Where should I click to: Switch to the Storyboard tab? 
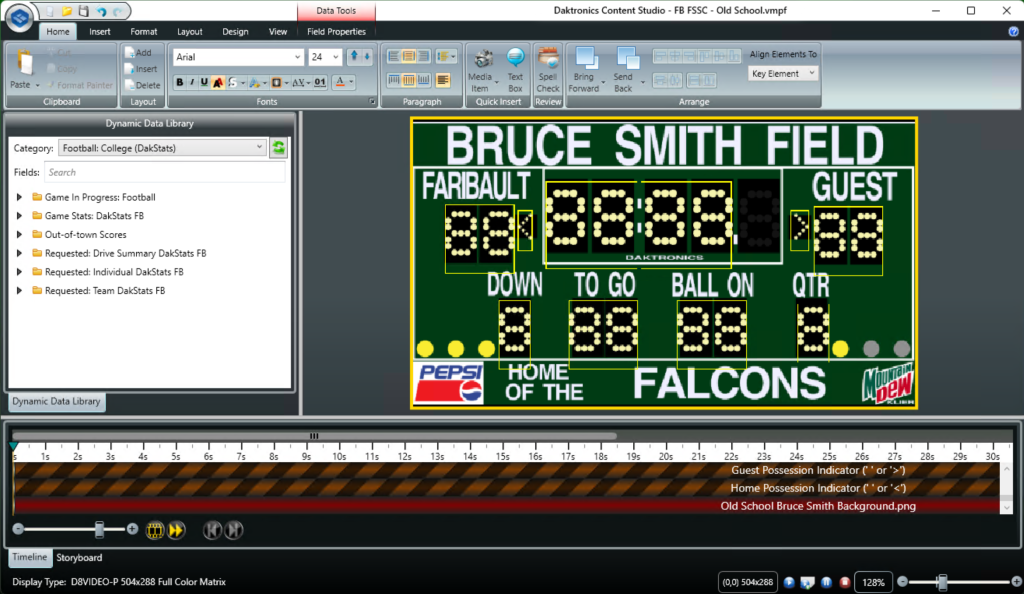click(79, 557)
